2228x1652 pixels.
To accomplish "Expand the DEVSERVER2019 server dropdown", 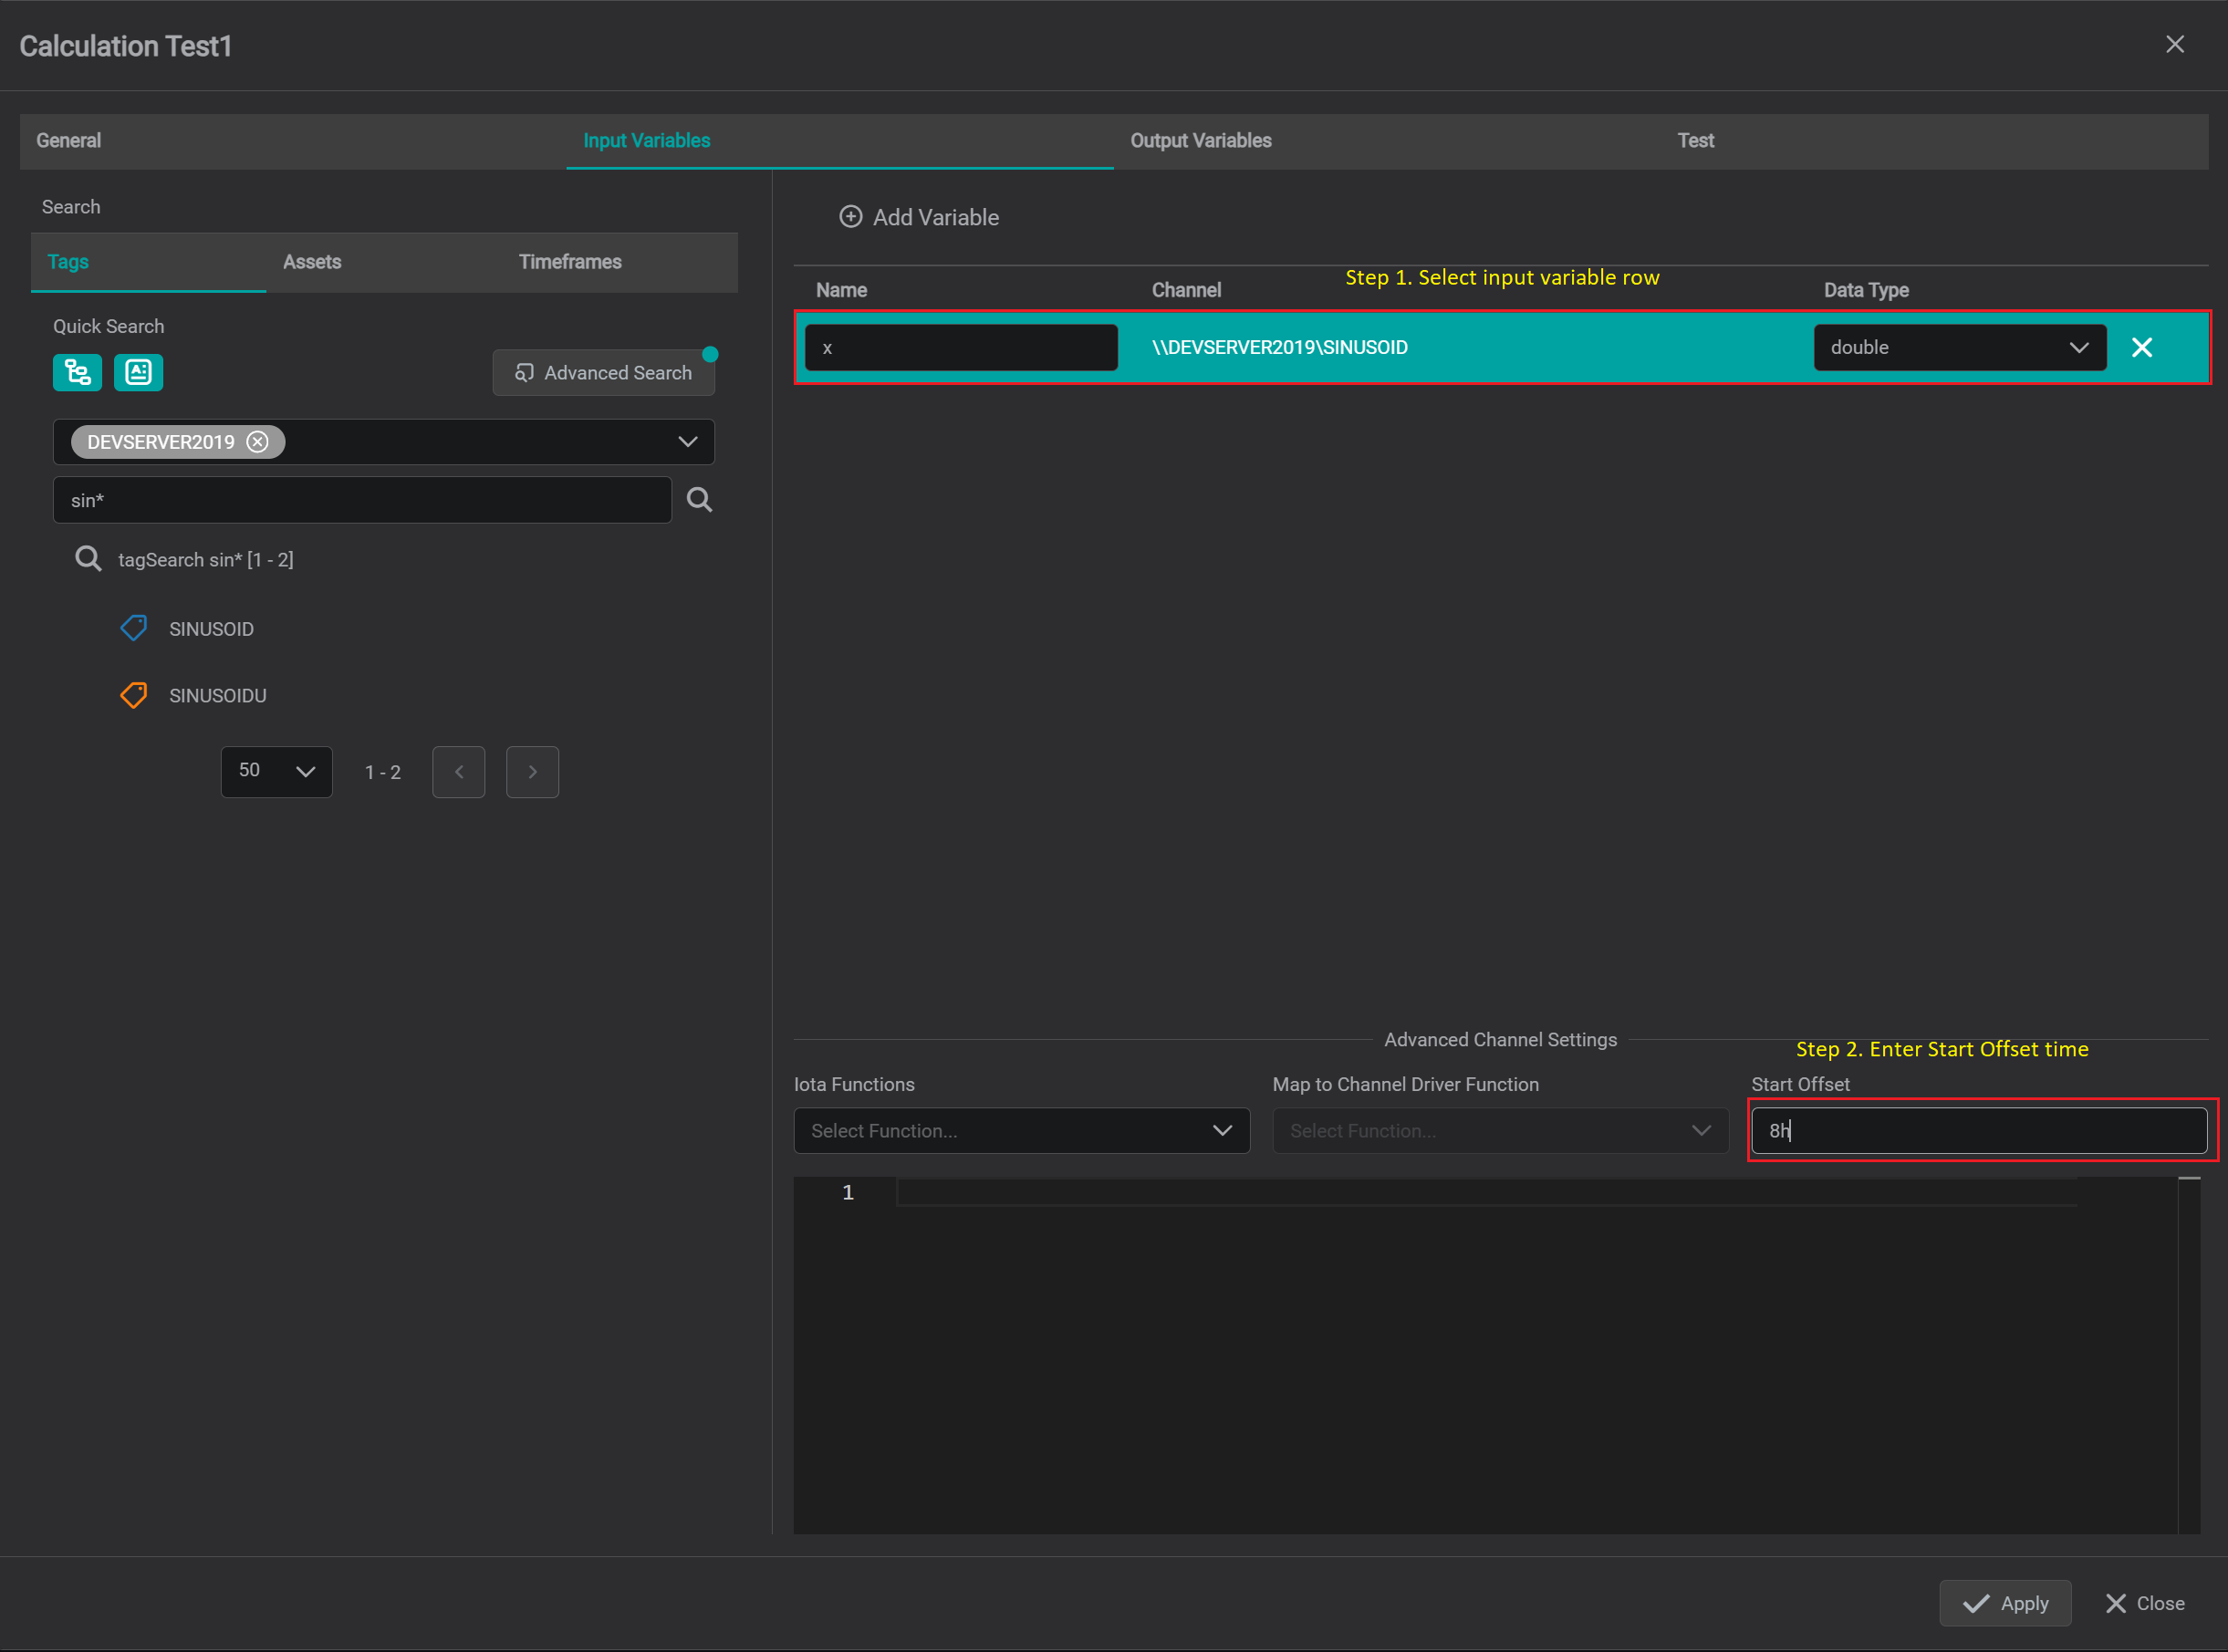I will pos(688,442).
